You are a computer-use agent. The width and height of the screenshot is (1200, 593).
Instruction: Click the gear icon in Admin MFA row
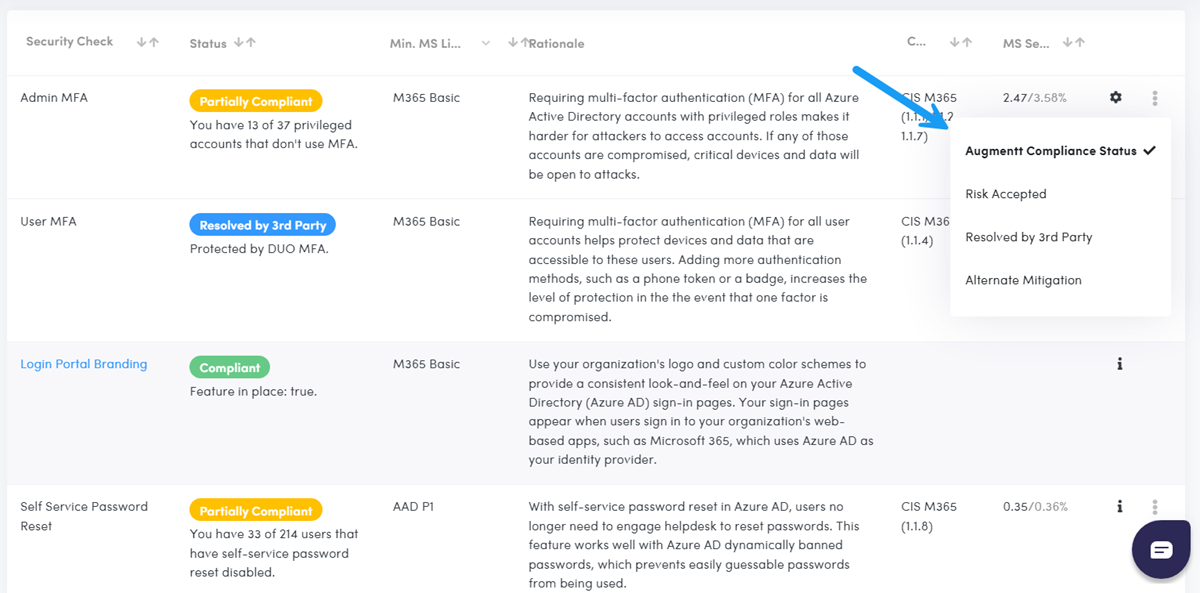click(x=1116, y=98)
